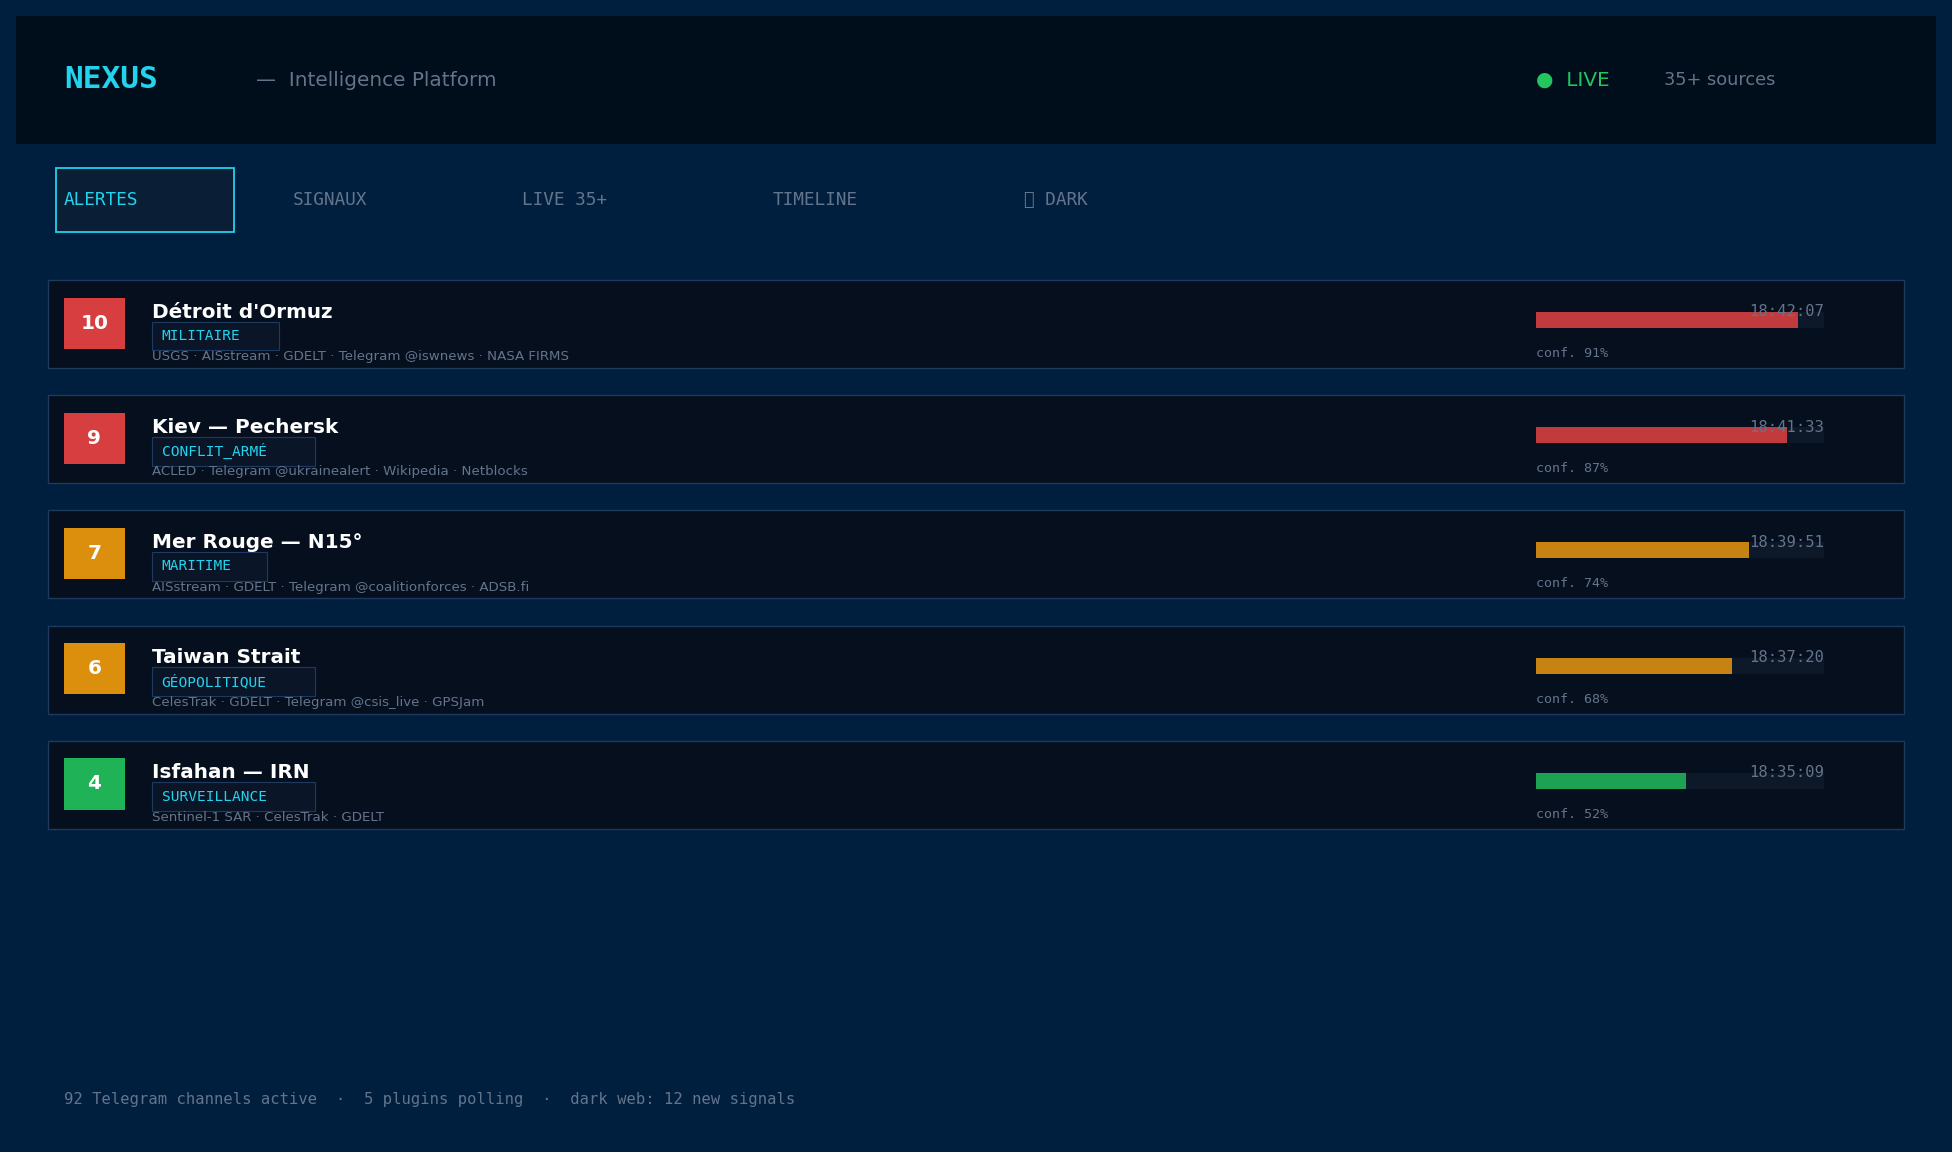Image resolution: width=1952 pixels, height=1152 pixels.
Task: Open the LIVE 35+ tab
Action: (564, 200)
